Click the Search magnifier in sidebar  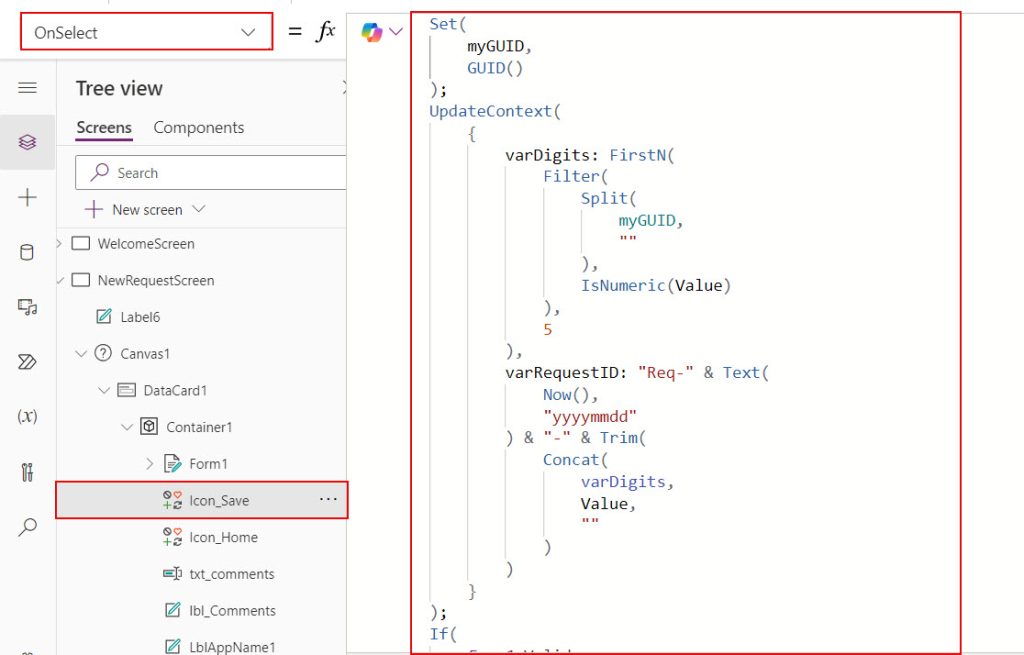coord(27,526)
